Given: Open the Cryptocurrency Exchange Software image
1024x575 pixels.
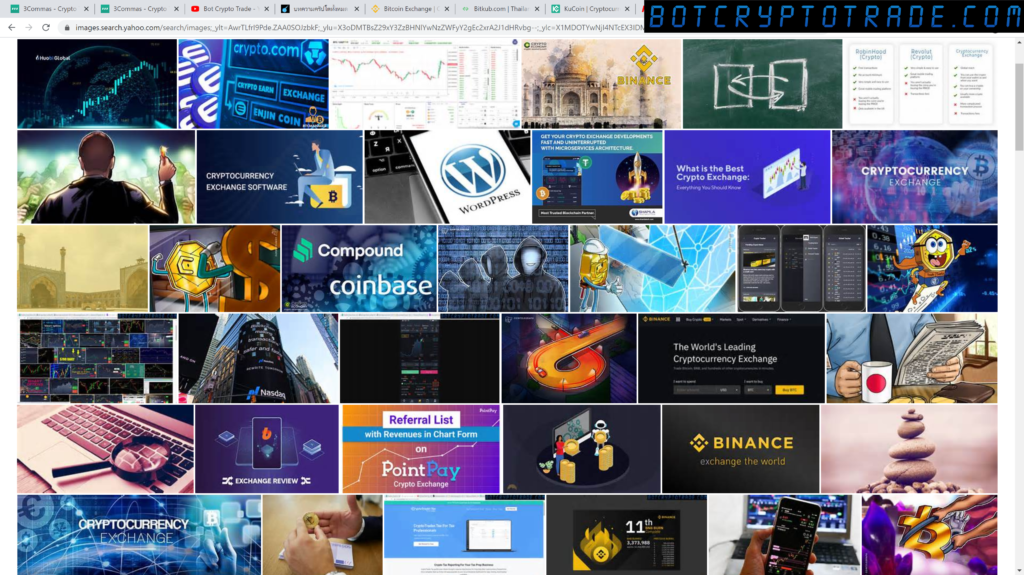Looking at the screenshot, I should click(x=280, y=176).
